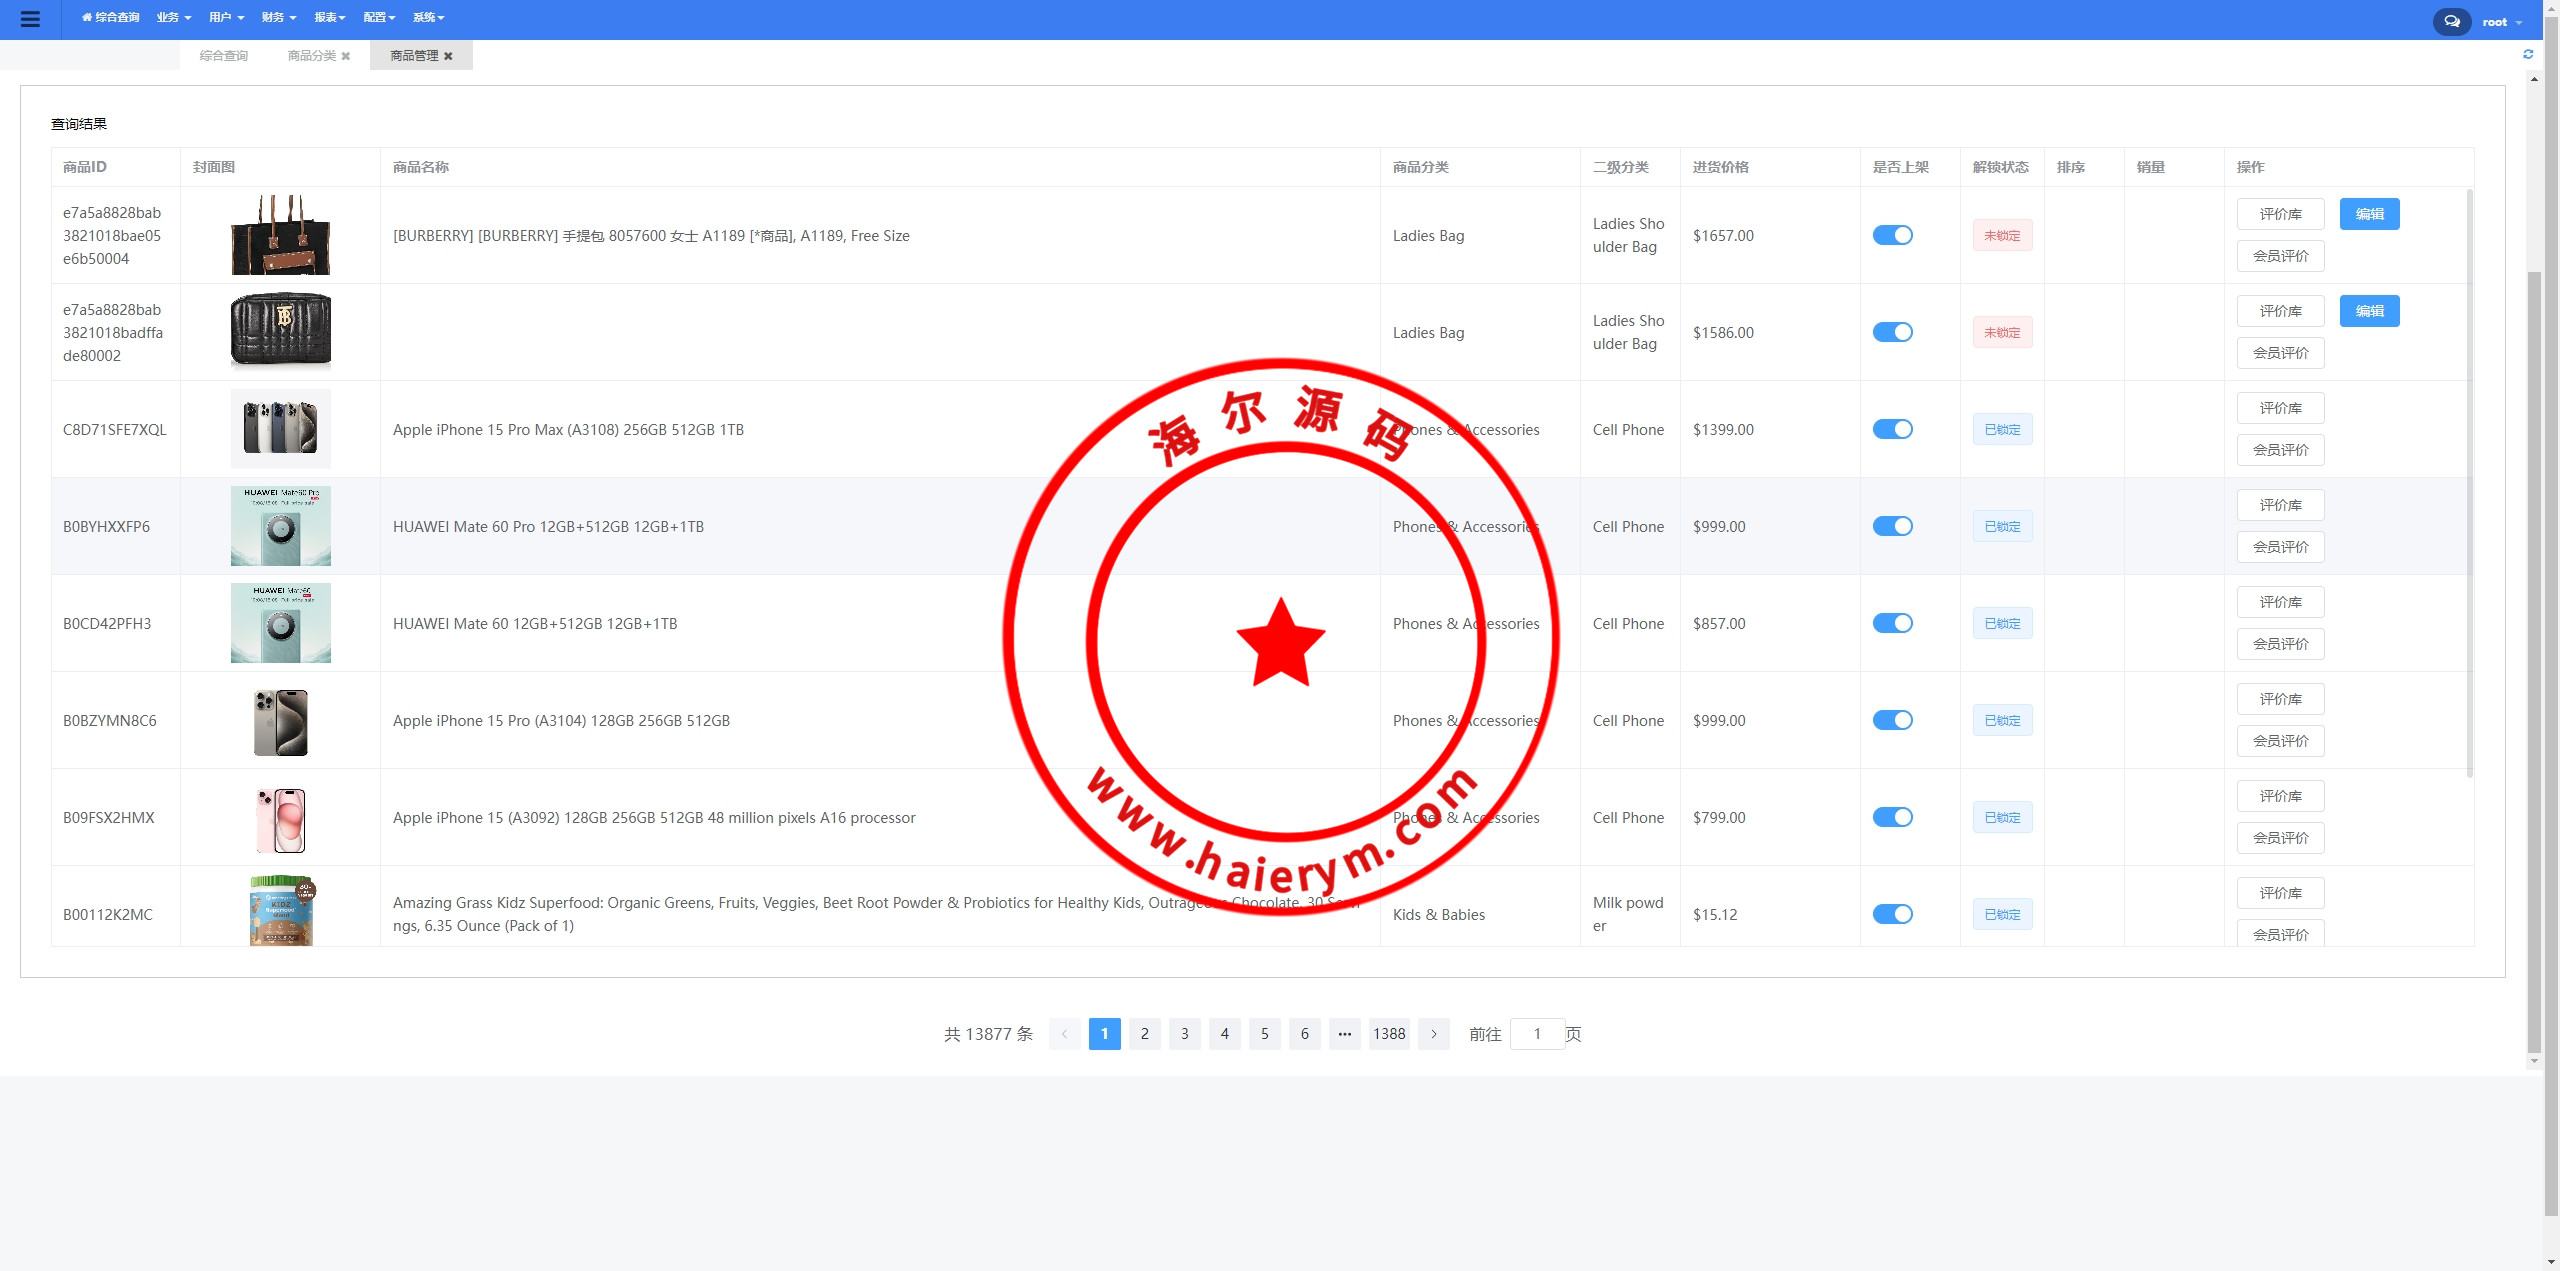2560x1271 pixels.
Task: Expand the 业务 dropdown menu
Action: (173, 18)
